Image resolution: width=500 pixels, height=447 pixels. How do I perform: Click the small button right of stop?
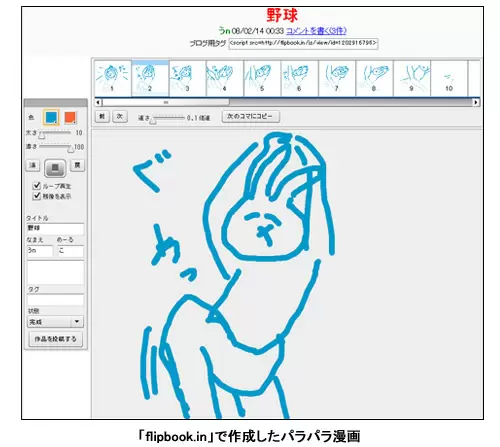[x=77, y=165]
